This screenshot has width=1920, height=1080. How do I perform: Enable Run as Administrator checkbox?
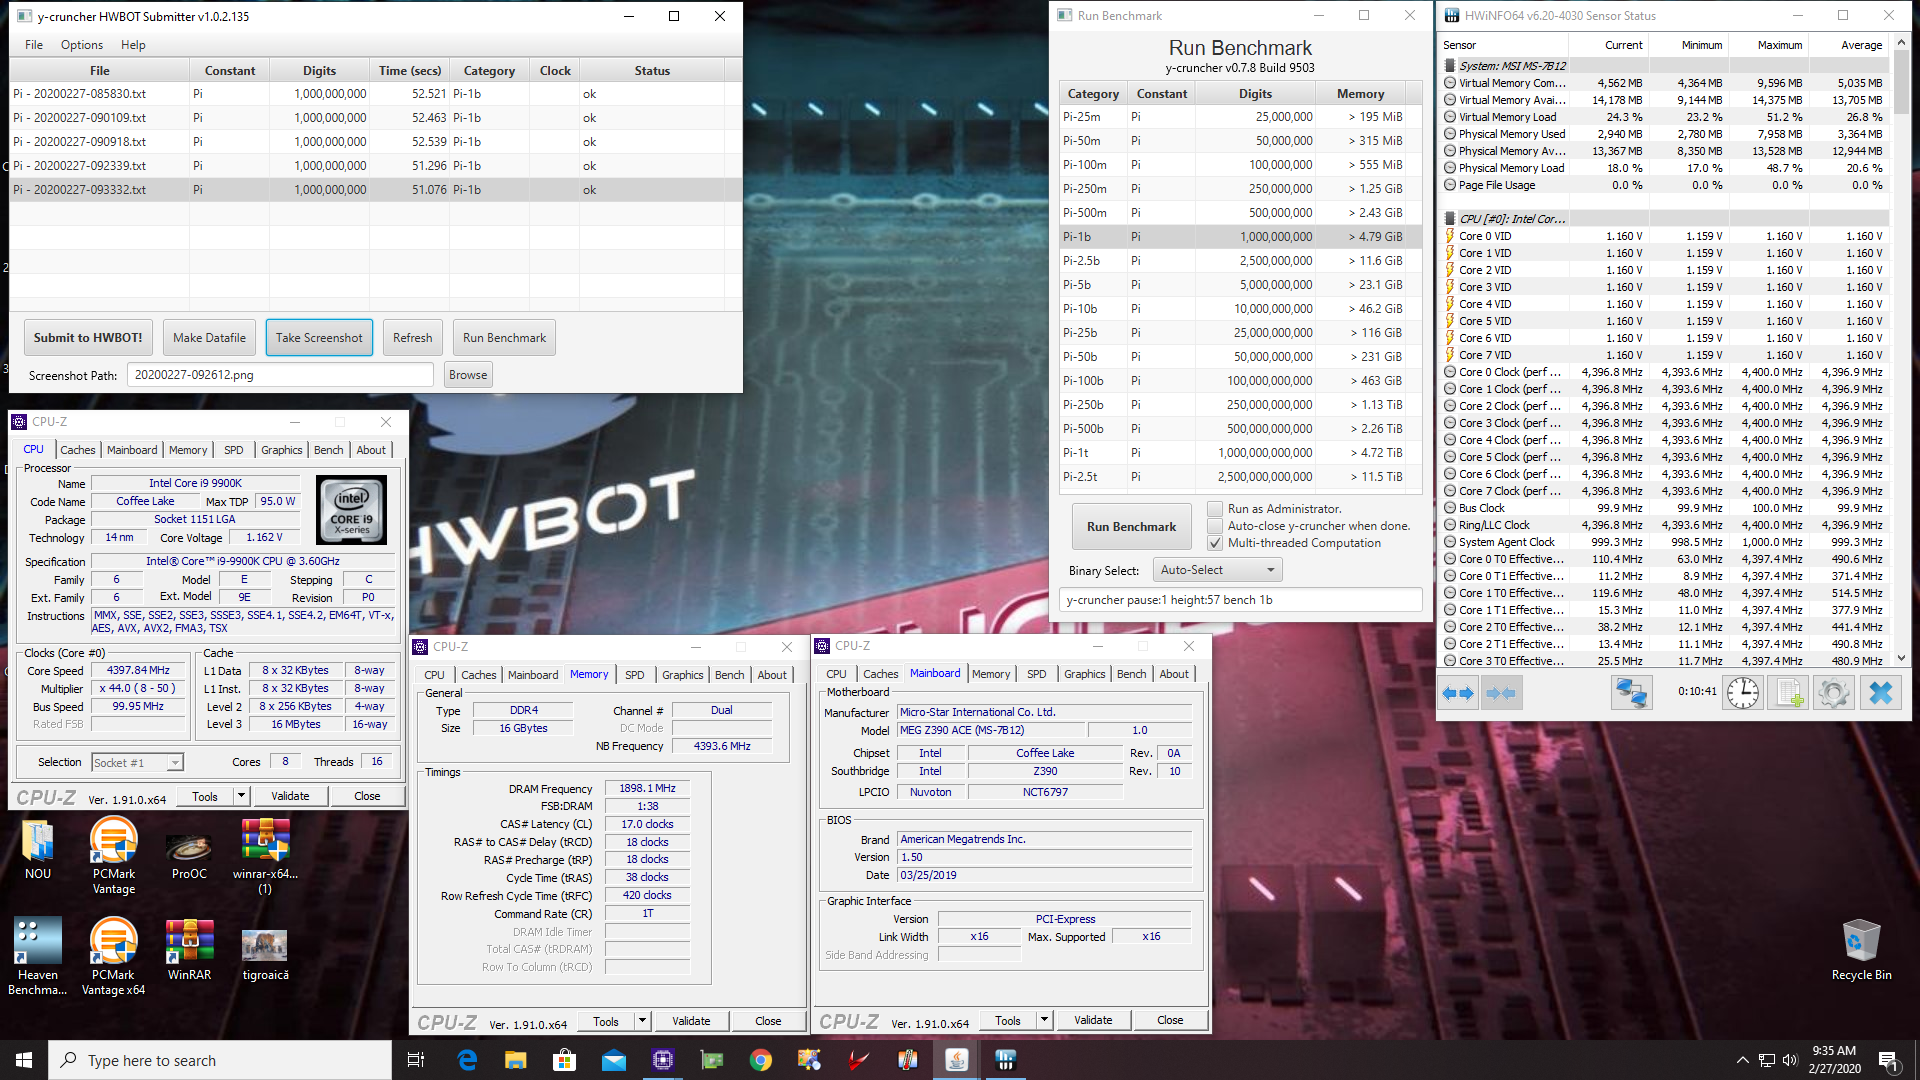coord(1215,509)
